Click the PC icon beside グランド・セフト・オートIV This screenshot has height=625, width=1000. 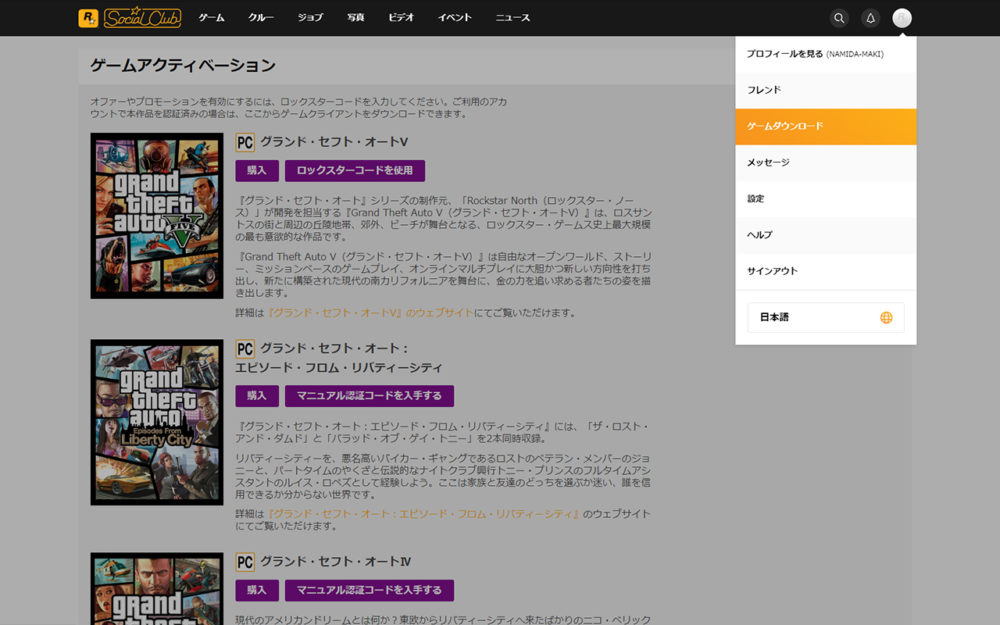click(x=245, y=562)
